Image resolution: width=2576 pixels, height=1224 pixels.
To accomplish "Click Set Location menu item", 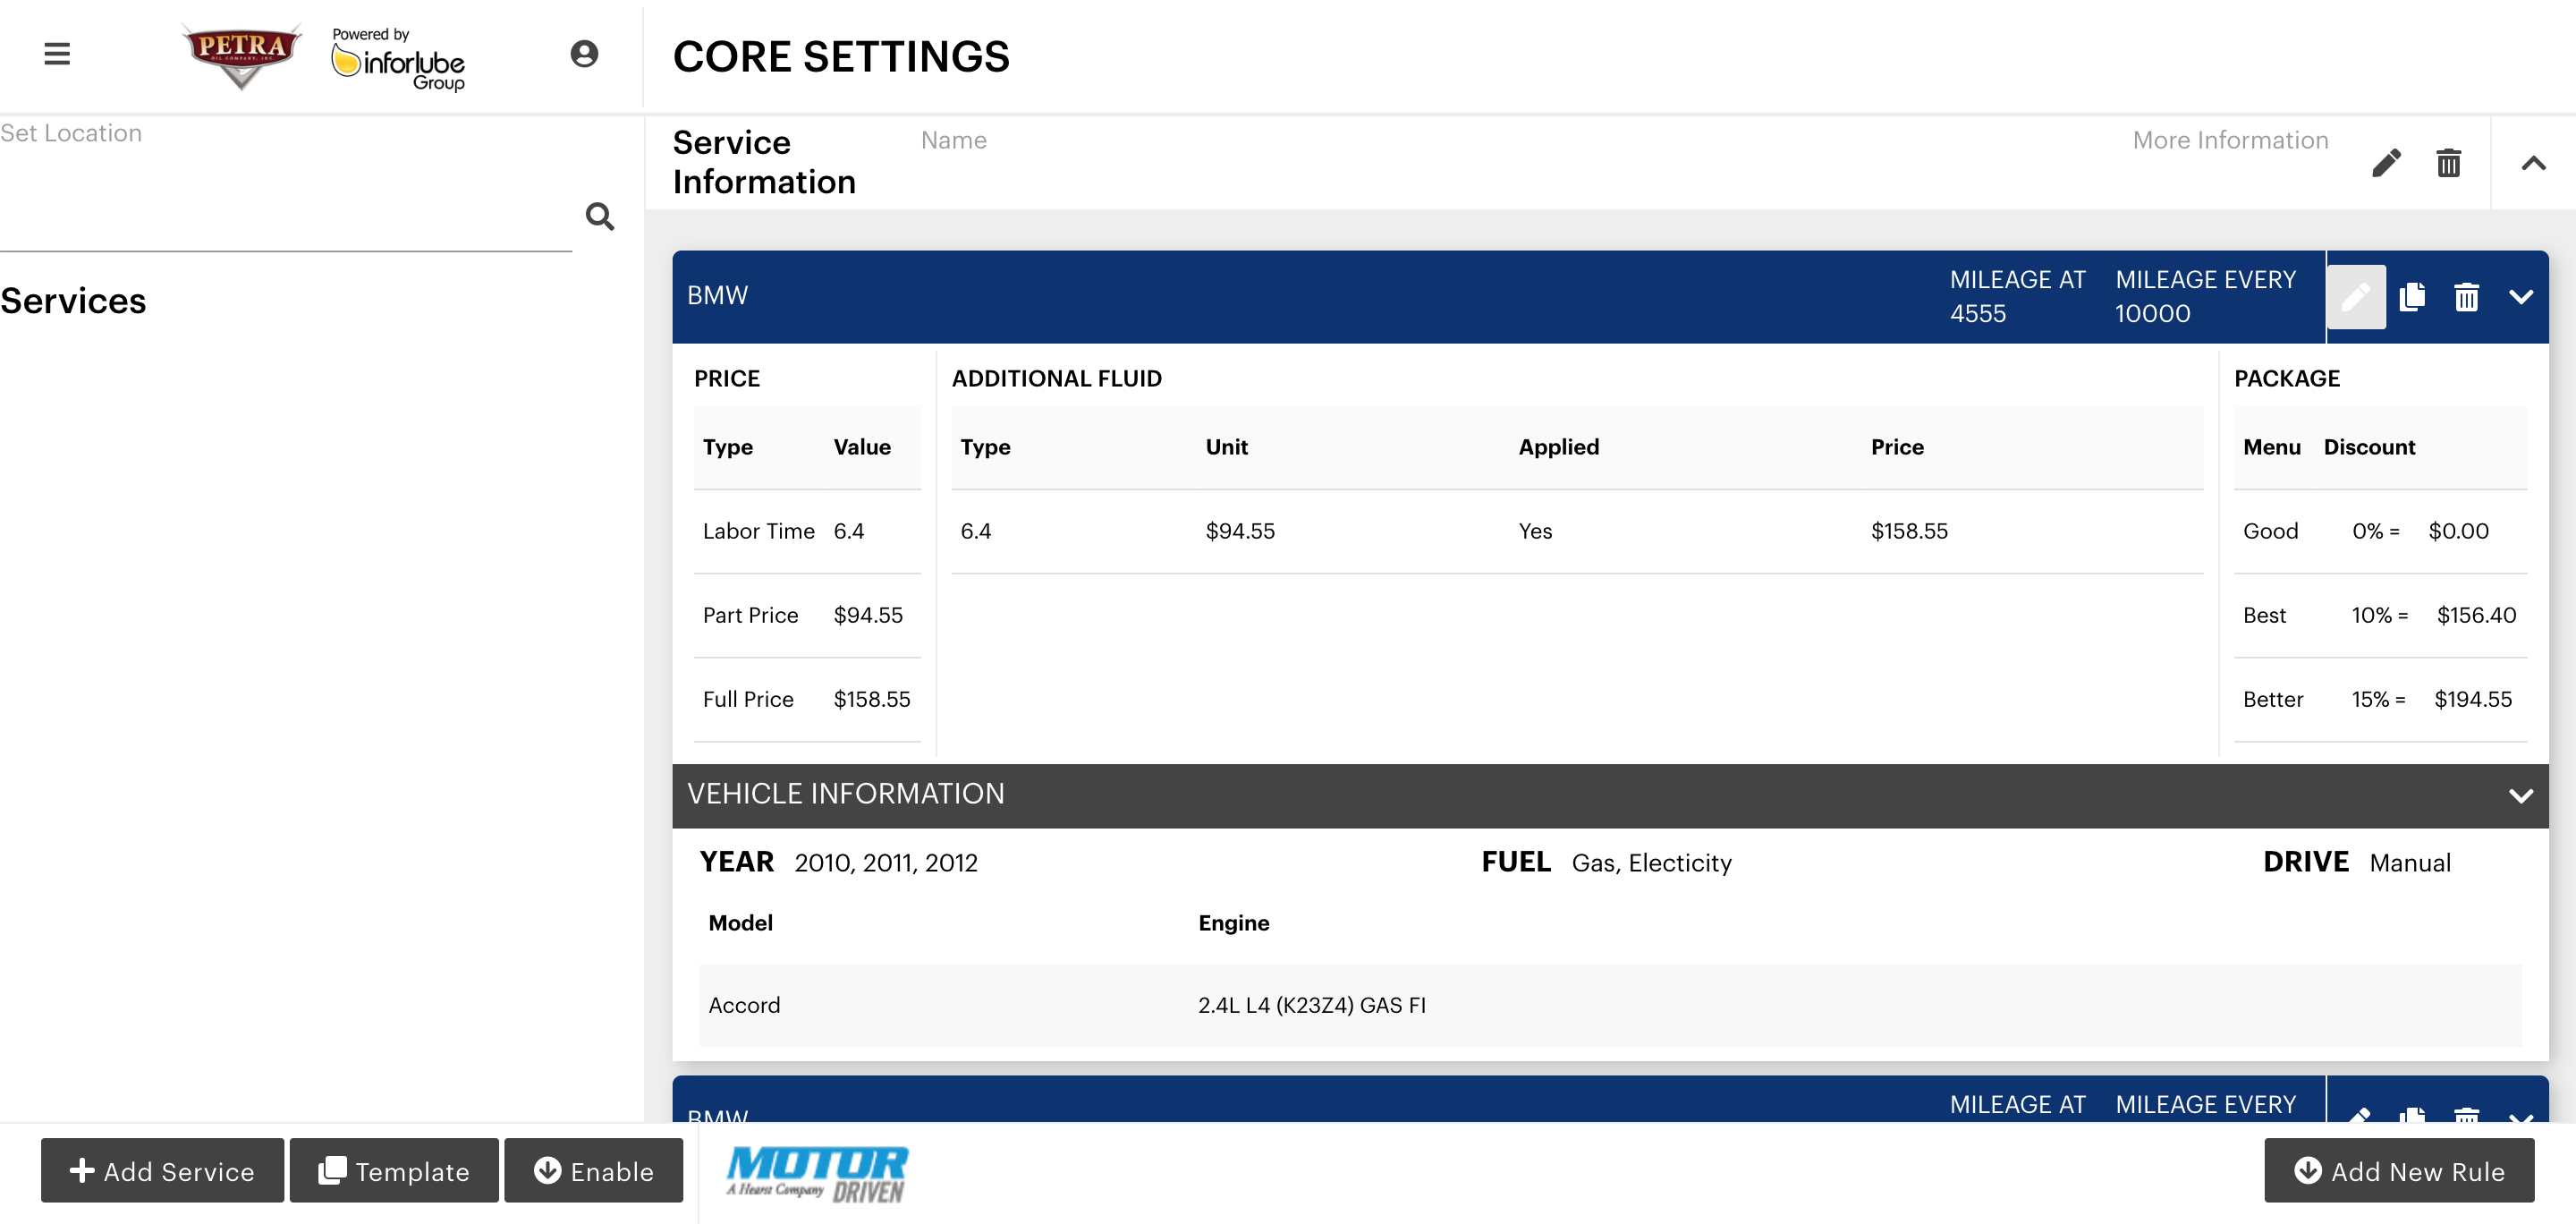I will click(x=72, y=135).
